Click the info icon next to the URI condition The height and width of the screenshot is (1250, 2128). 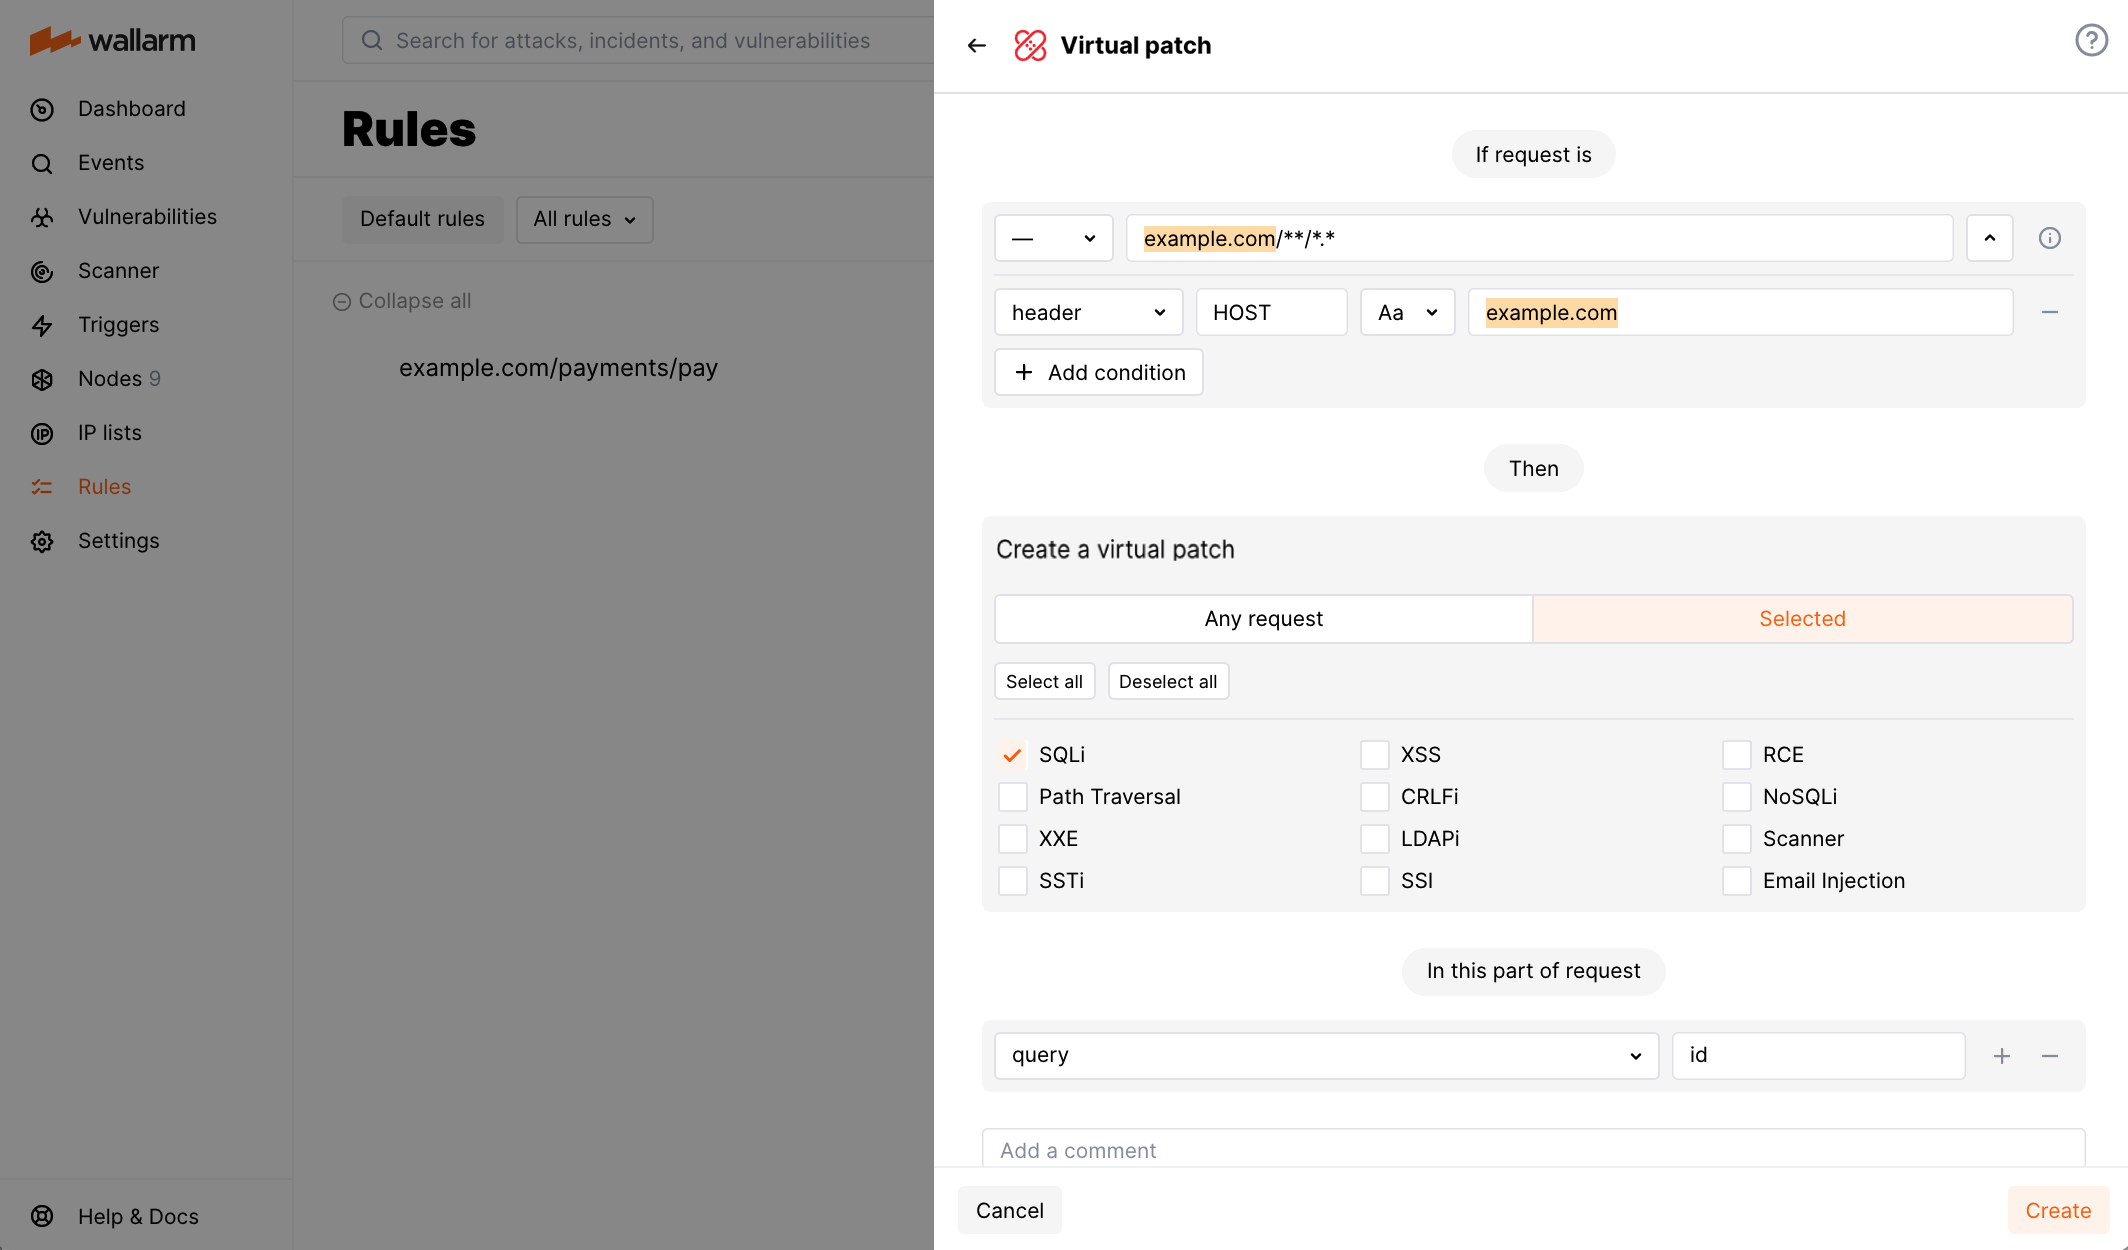click(x=2050, y=238)
